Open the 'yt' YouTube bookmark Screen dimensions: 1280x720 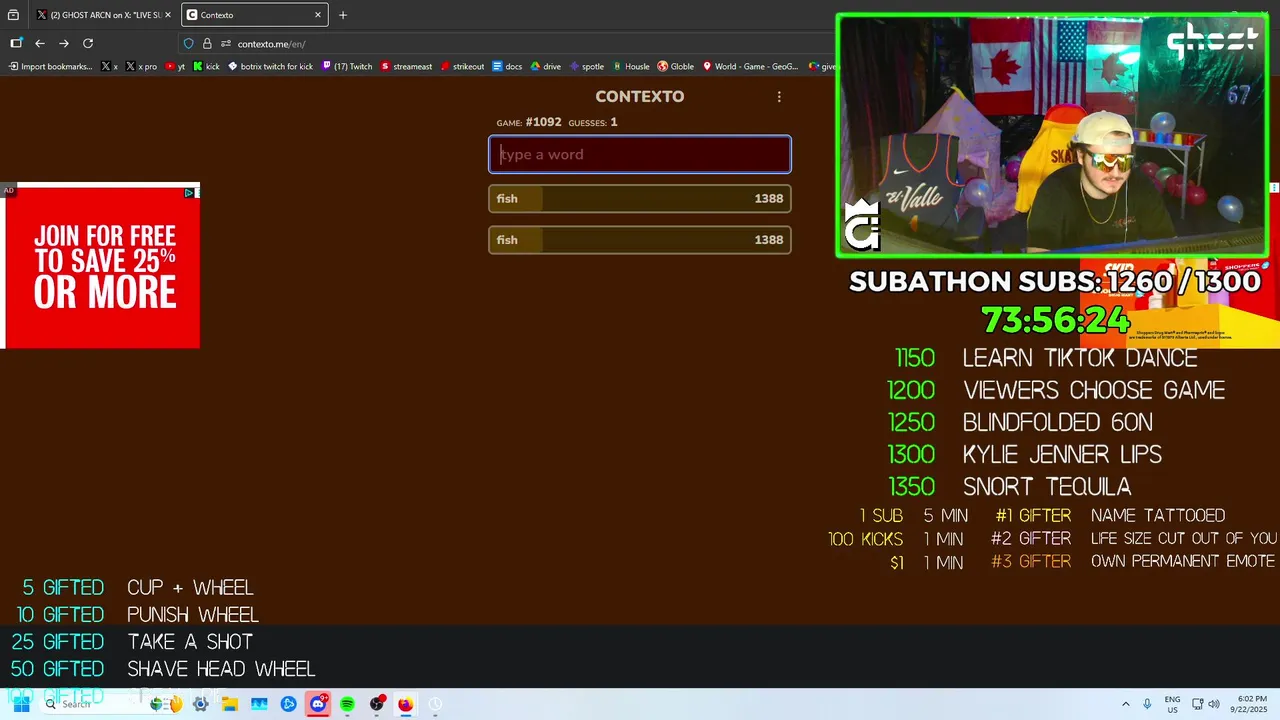coord(175,67)
